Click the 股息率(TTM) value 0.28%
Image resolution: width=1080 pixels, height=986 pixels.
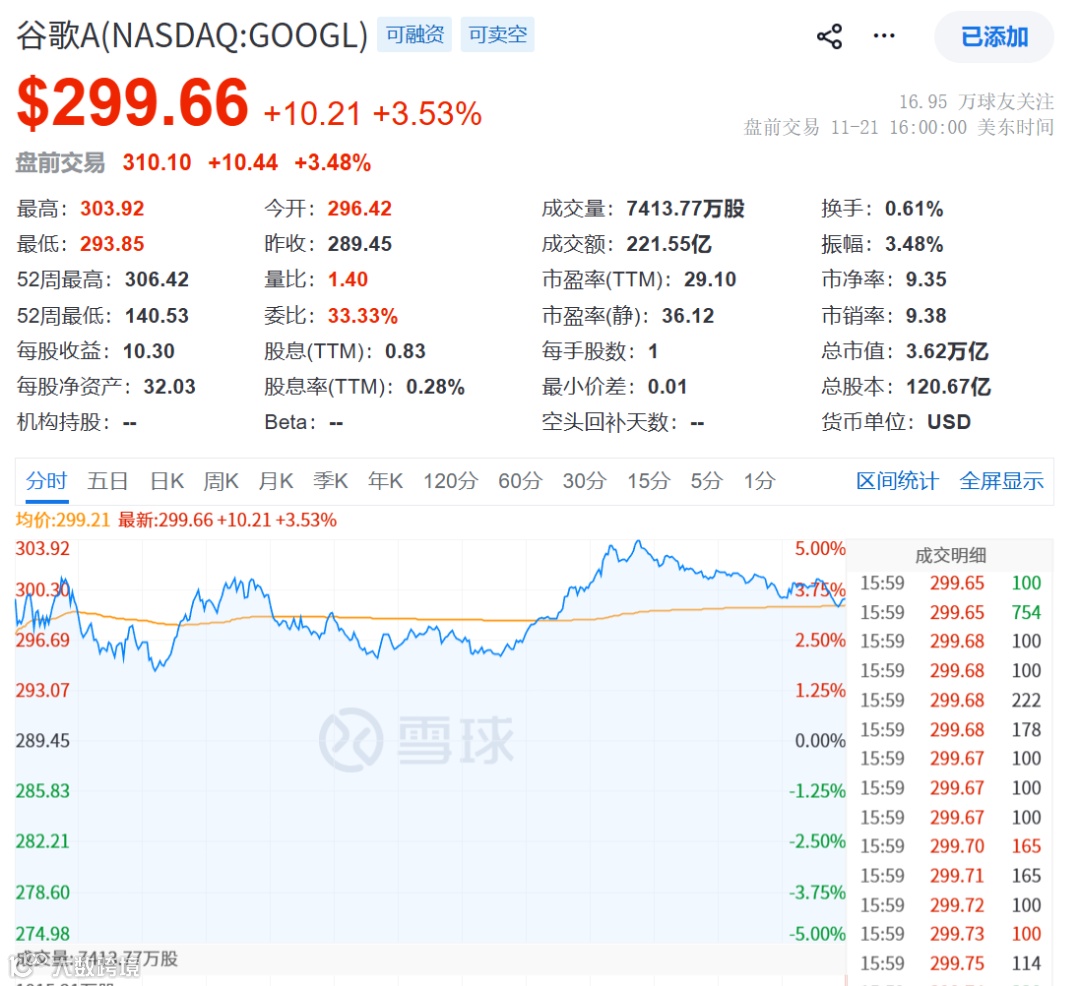tap(435, 386)
